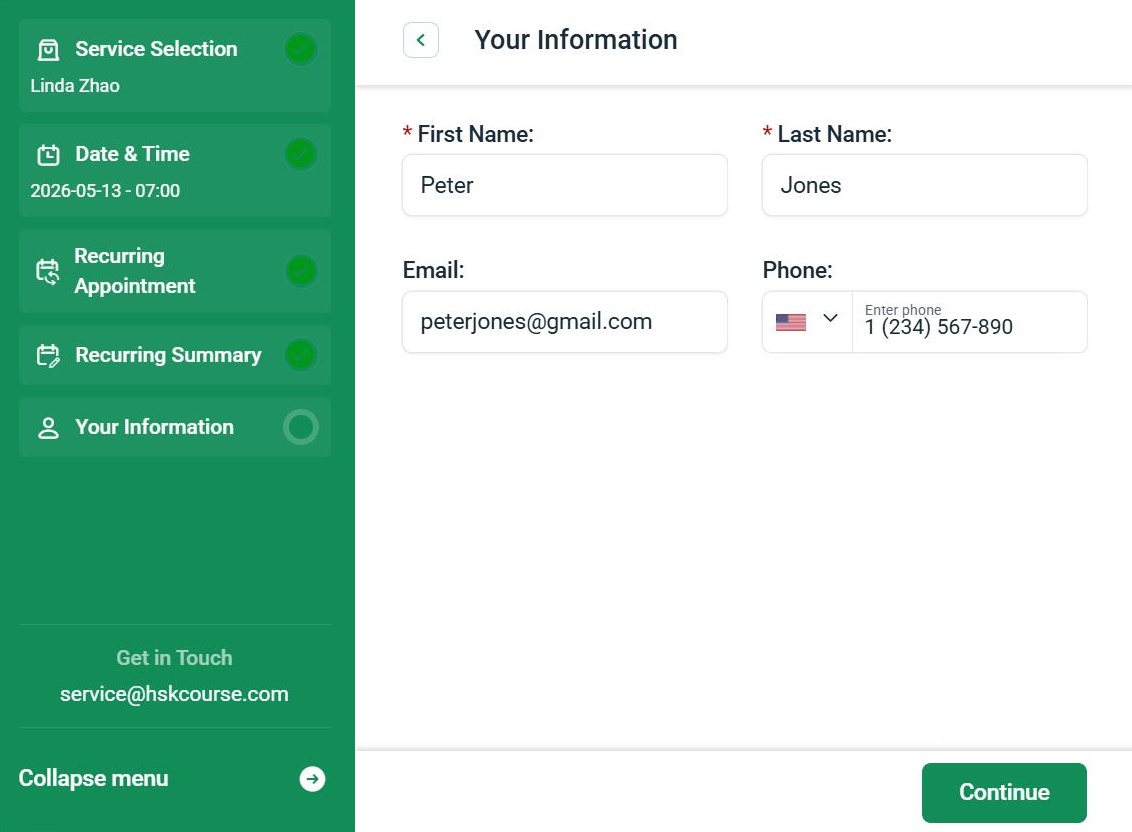Click the Service Selection shopping bag icon
The image size is (1132, 832).
coord(48,50)
